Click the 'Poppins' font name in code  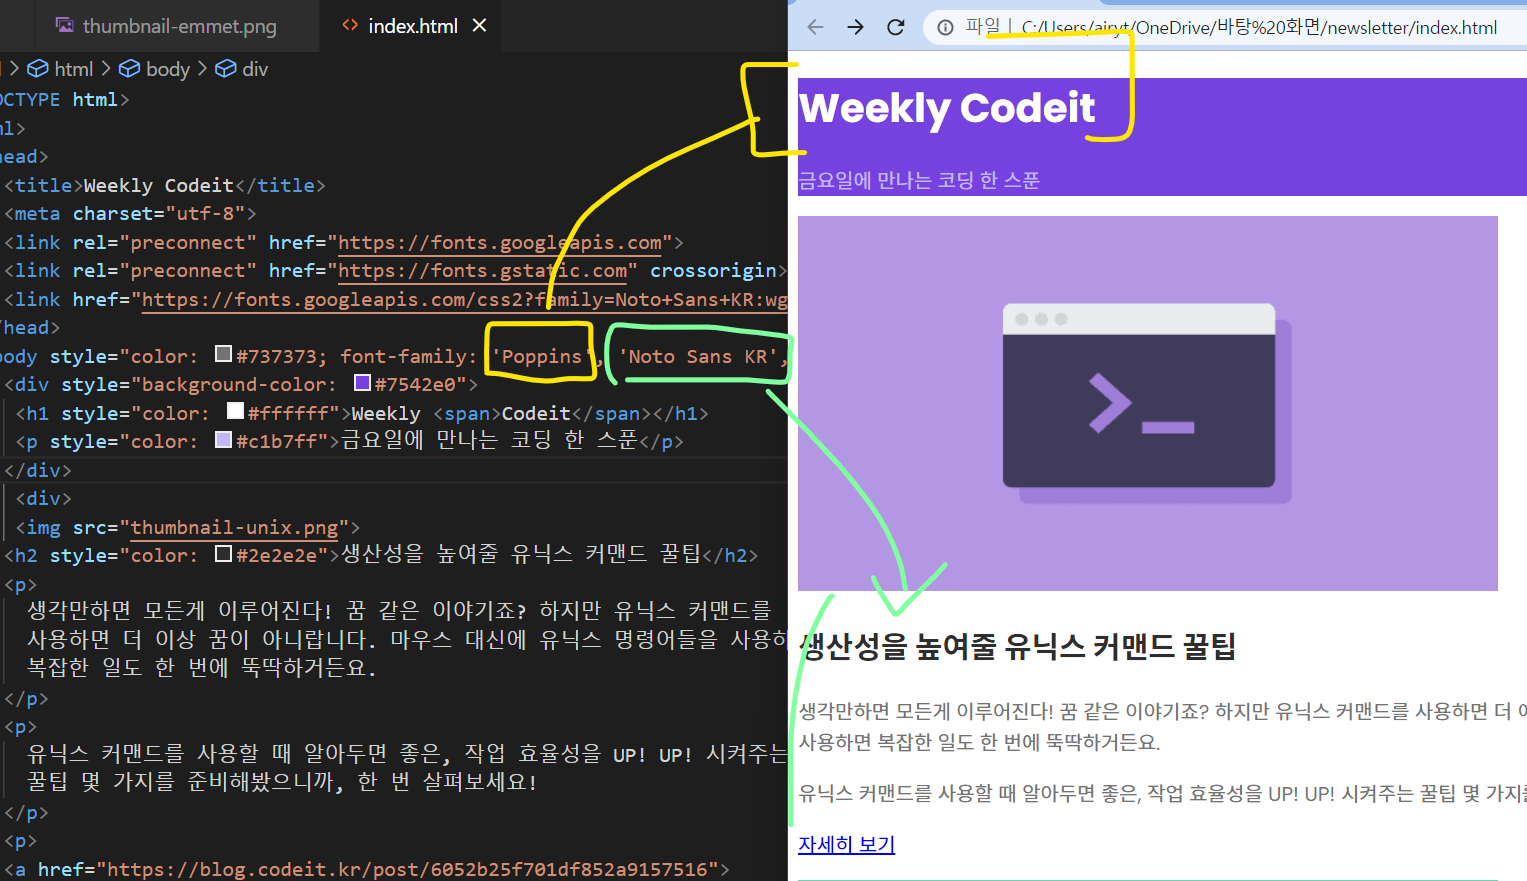pyautogui.click(x=541, y=356)
